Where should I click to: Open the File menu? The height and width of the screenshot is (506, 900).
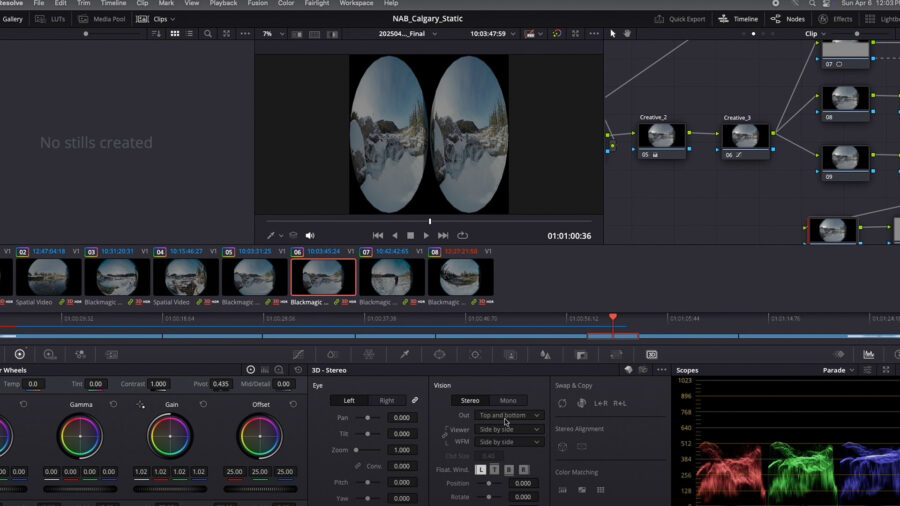tap(38, 3)
